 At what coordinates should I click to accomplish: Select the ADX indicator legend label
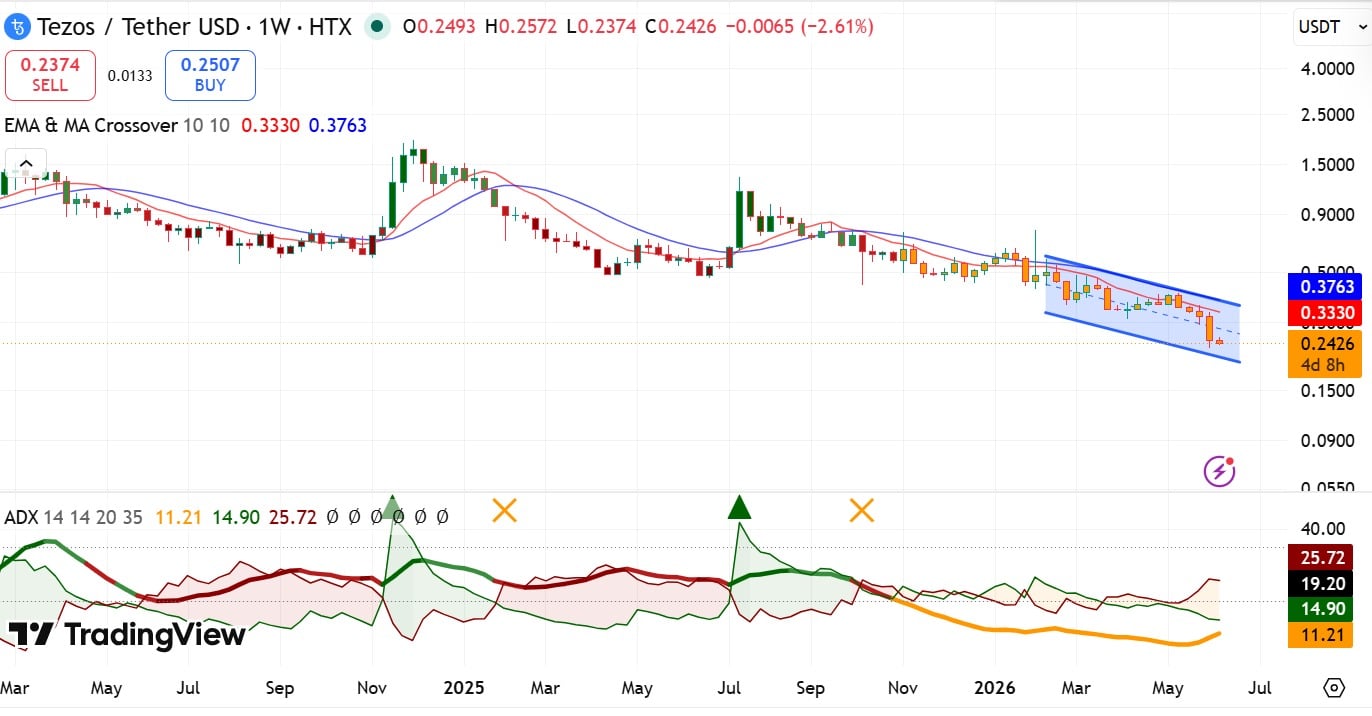tap(20, 517)
